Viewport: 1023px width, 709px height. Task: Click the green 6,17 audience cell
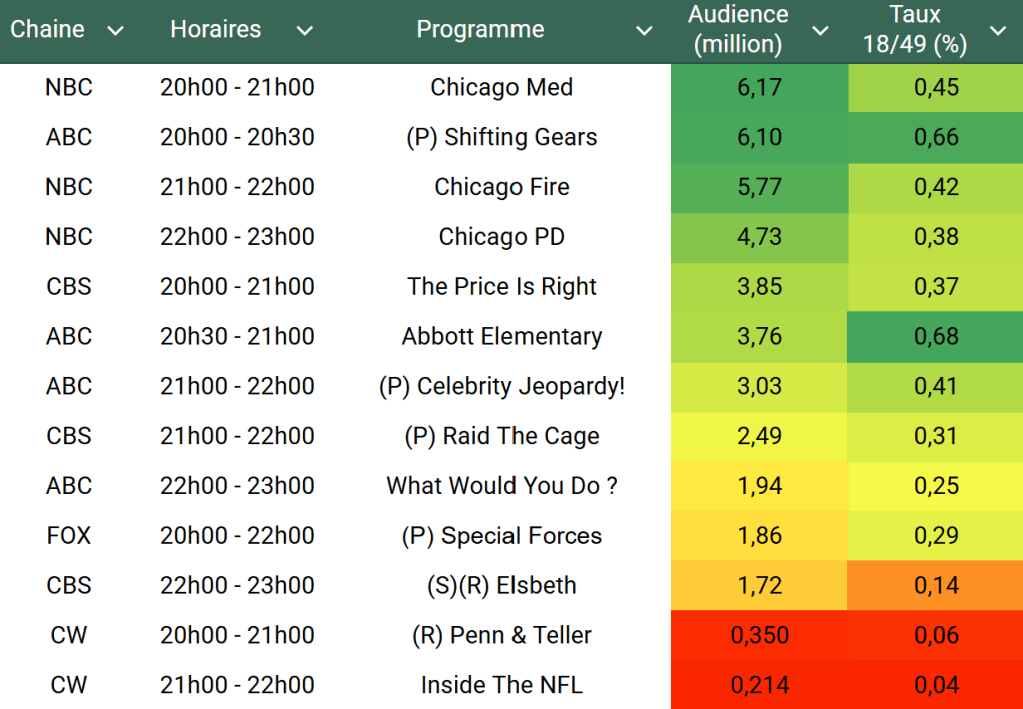point(759,88)
